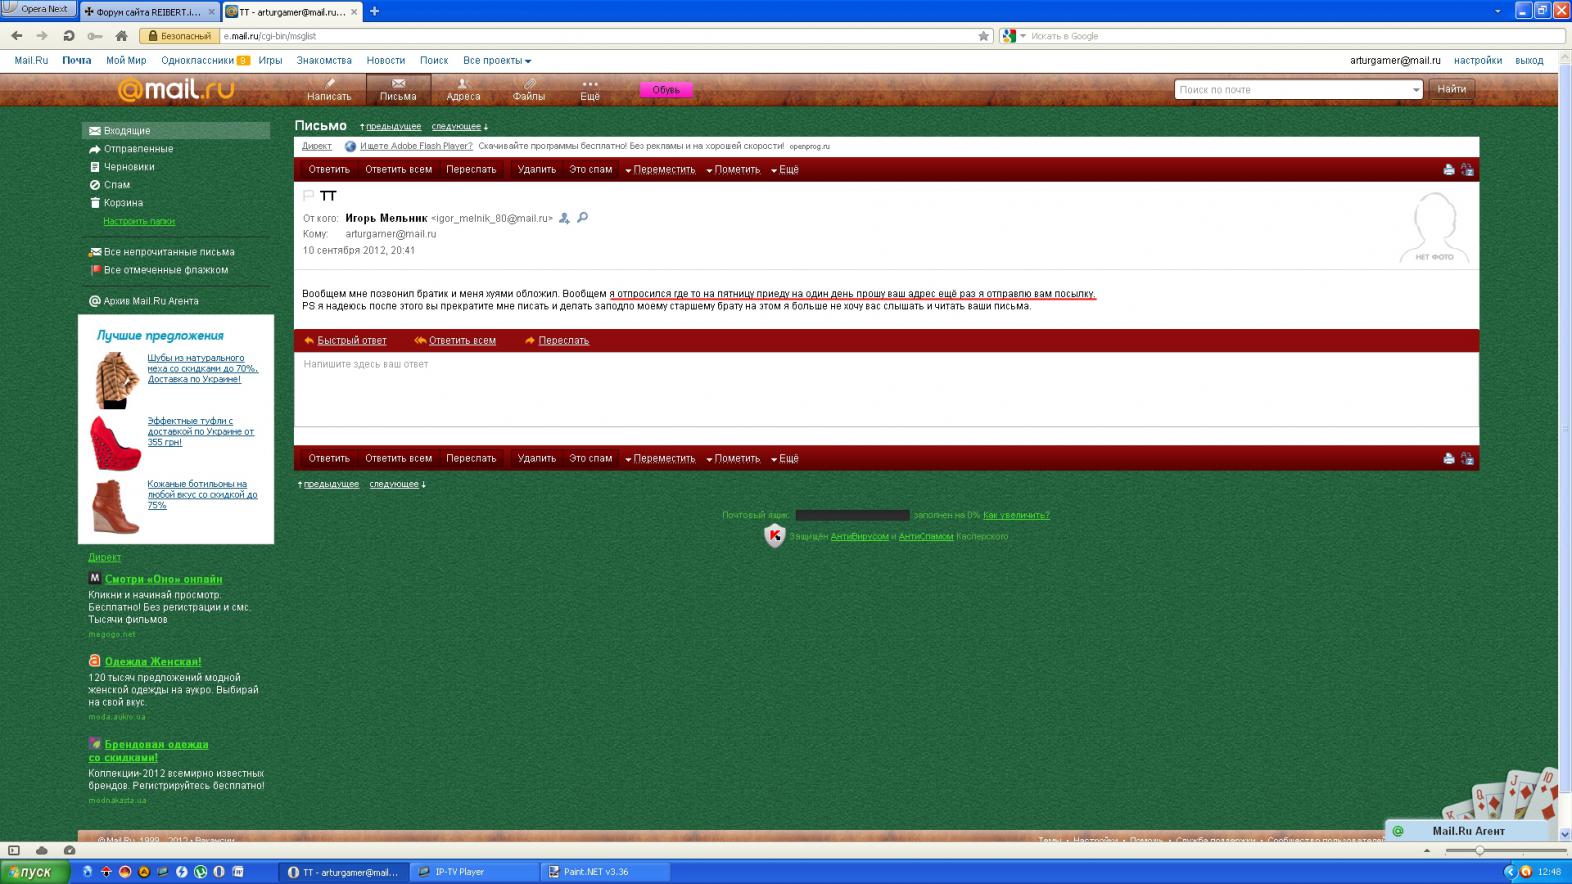Open the Спам folder
The height and width of the screenshot is (884, 1572).
[x=116, y=185]
